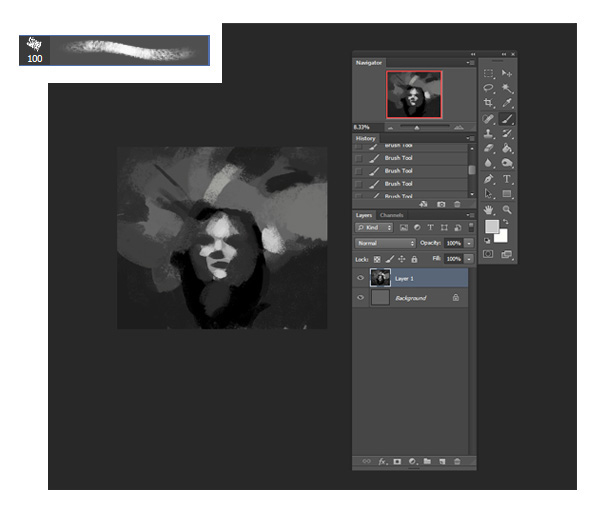The image size is (600, 519).
Task: Toggle filter for adjustment layers
Action: click(x=417, y=228)
